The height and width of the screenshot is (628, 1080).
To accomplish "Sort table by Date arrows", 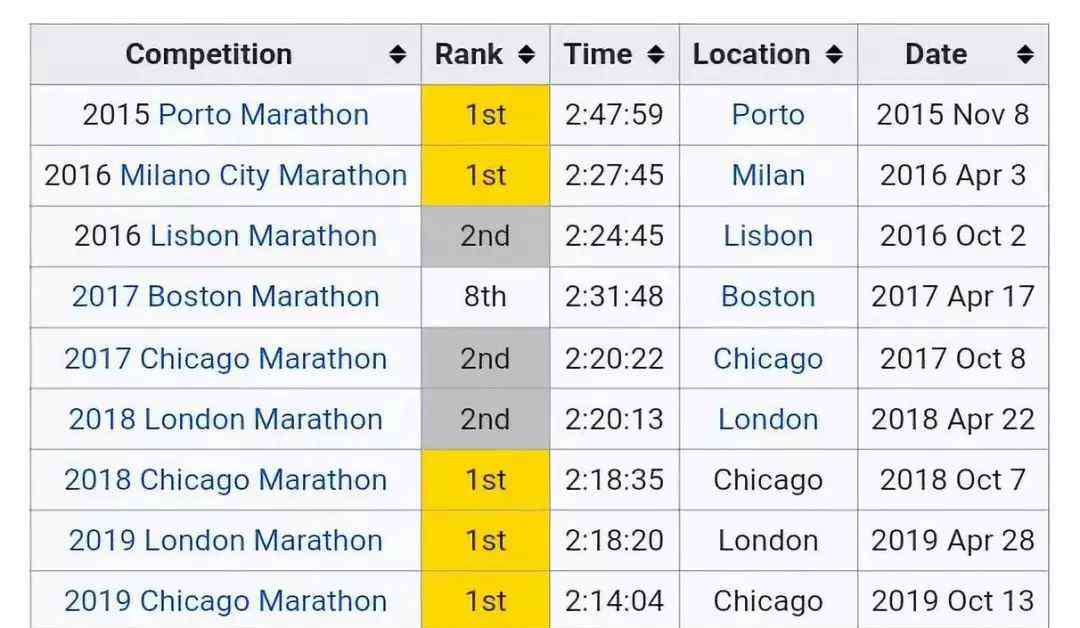I will (1025, 54).
